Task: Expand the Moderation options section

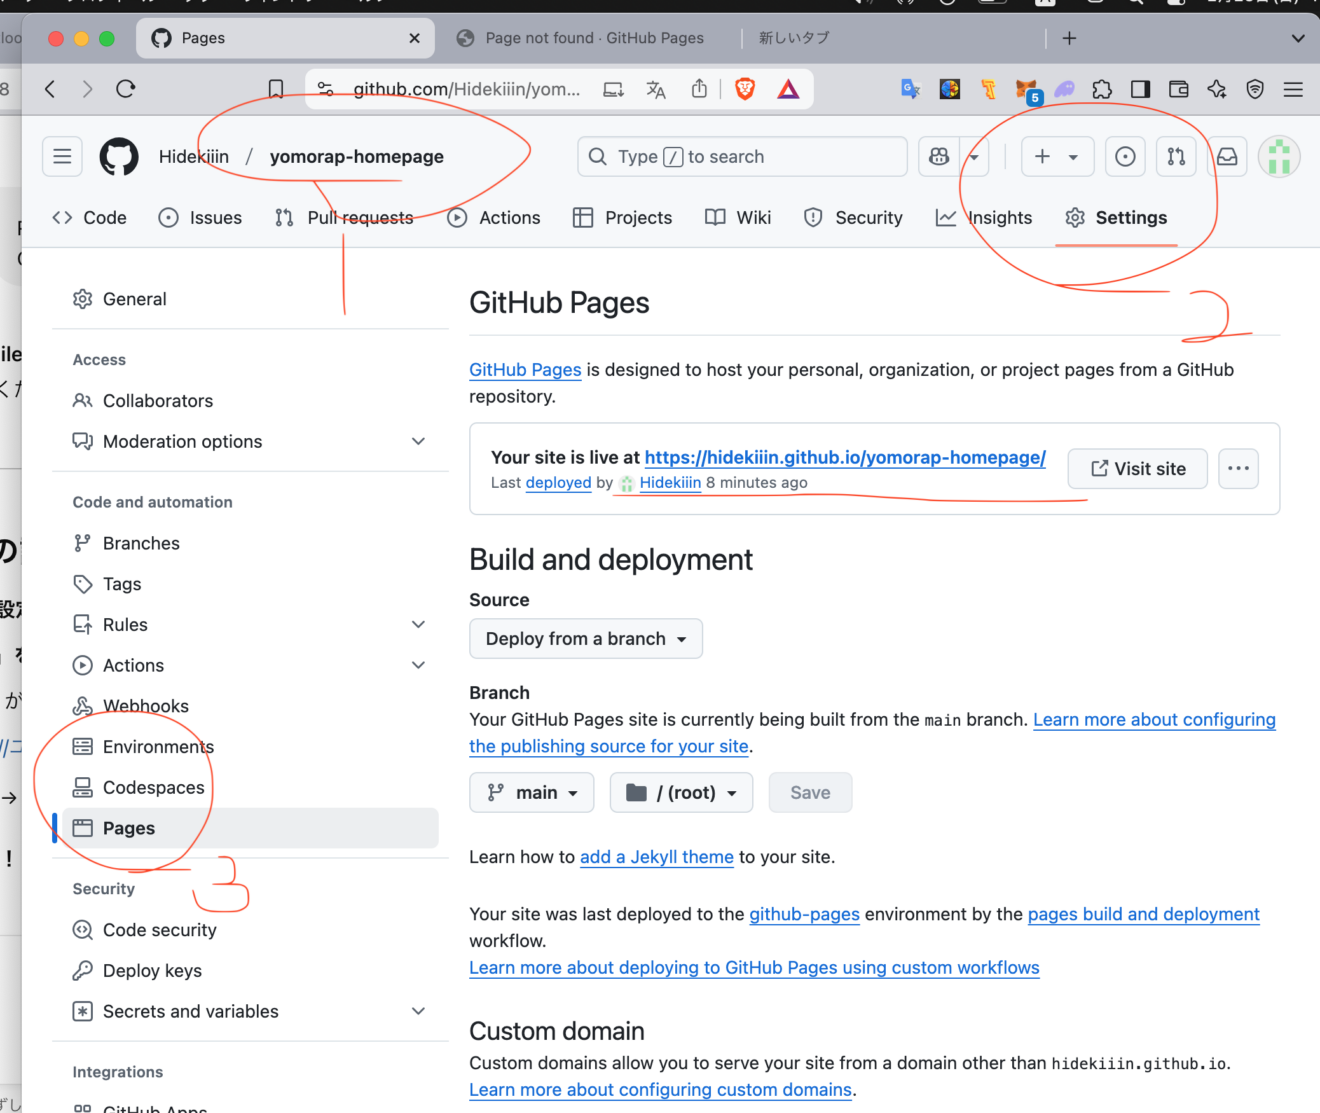Action: (x=418, y=441)
